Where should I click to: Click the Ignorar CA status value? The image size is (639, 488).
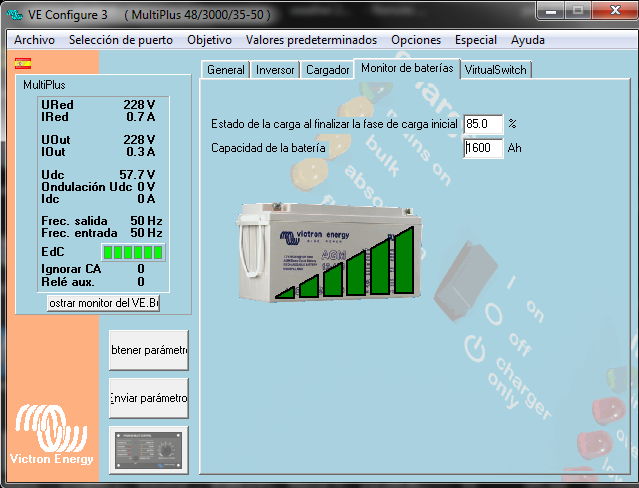click(141, 269)
